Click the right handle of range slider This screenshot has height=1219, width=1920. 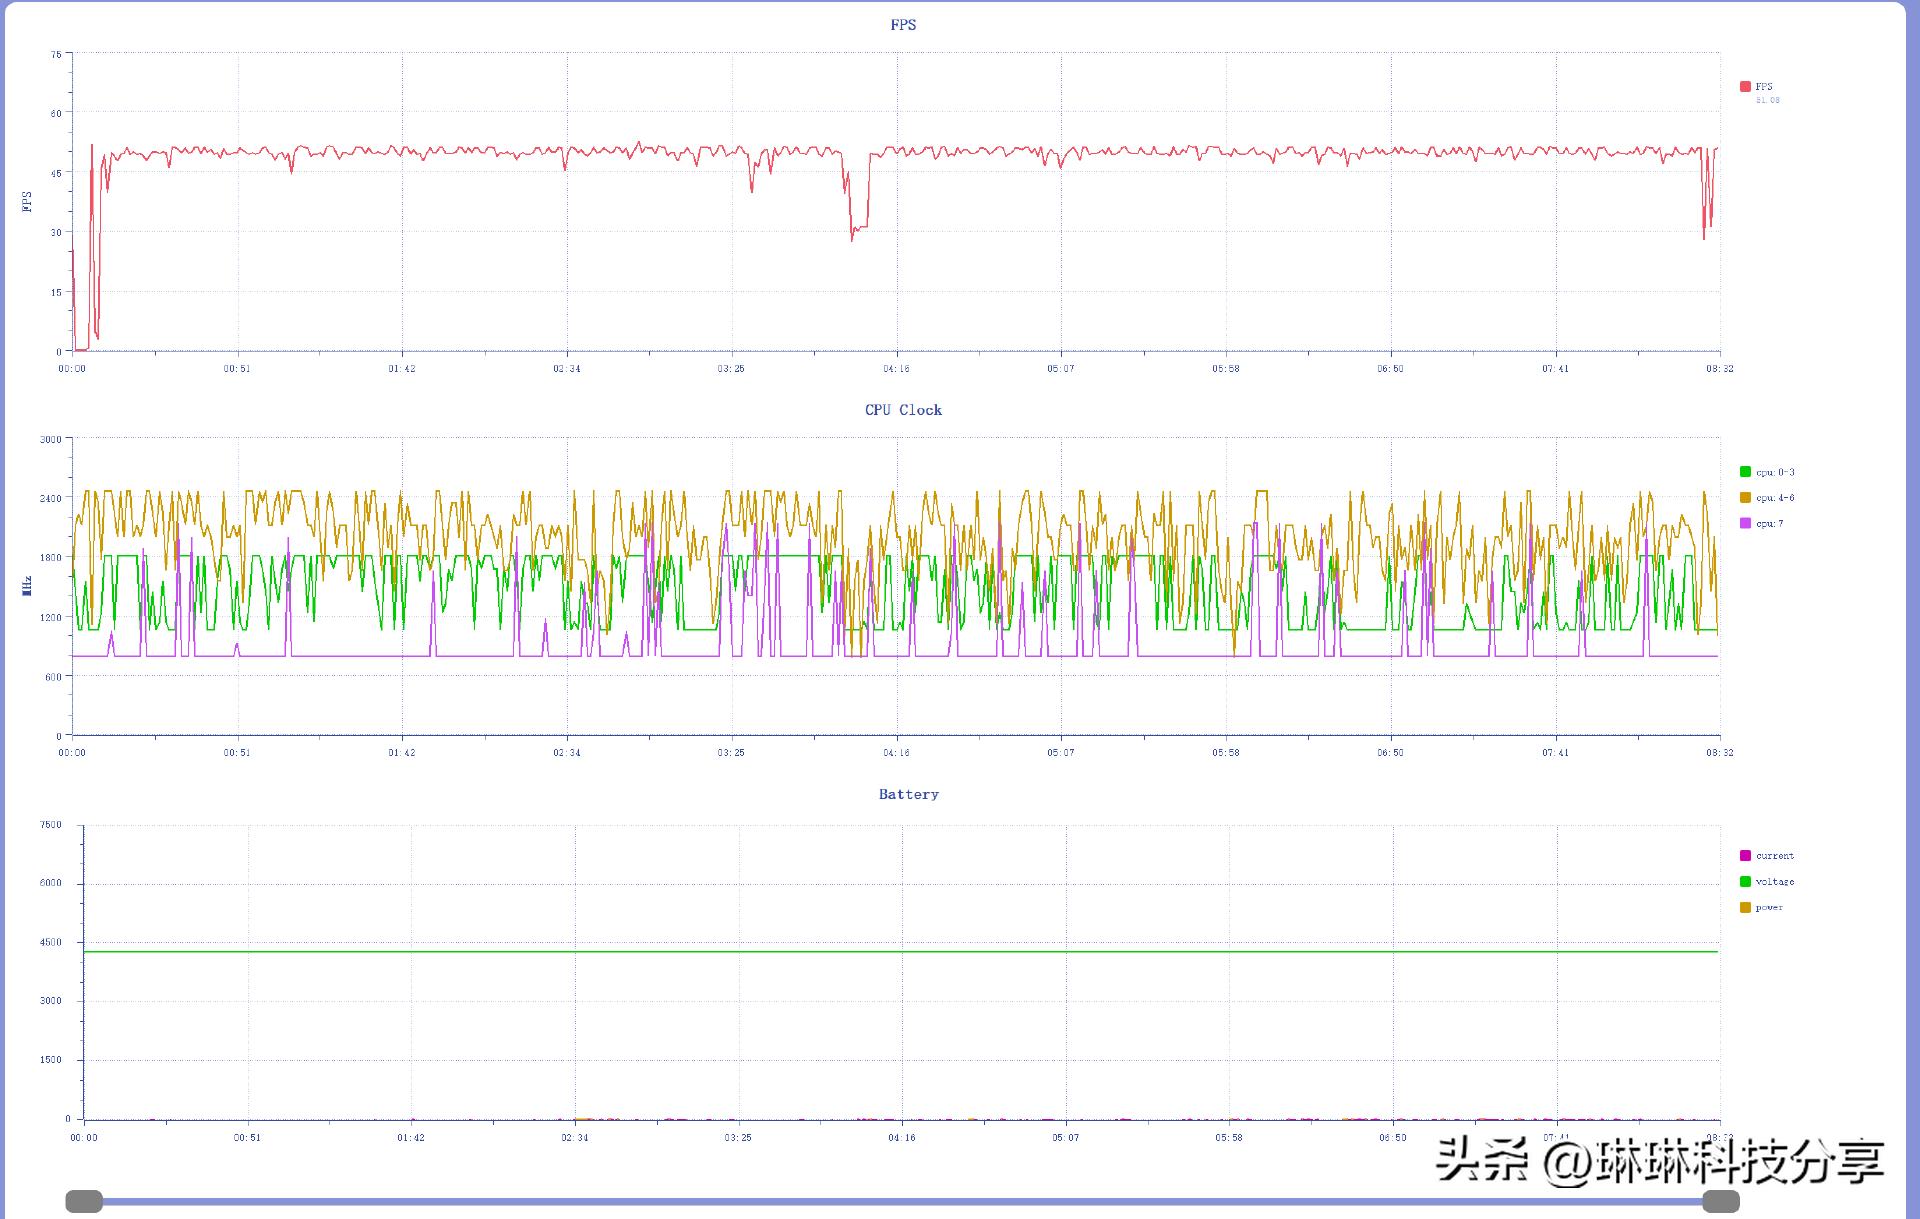click(x=1721, y=1201)
